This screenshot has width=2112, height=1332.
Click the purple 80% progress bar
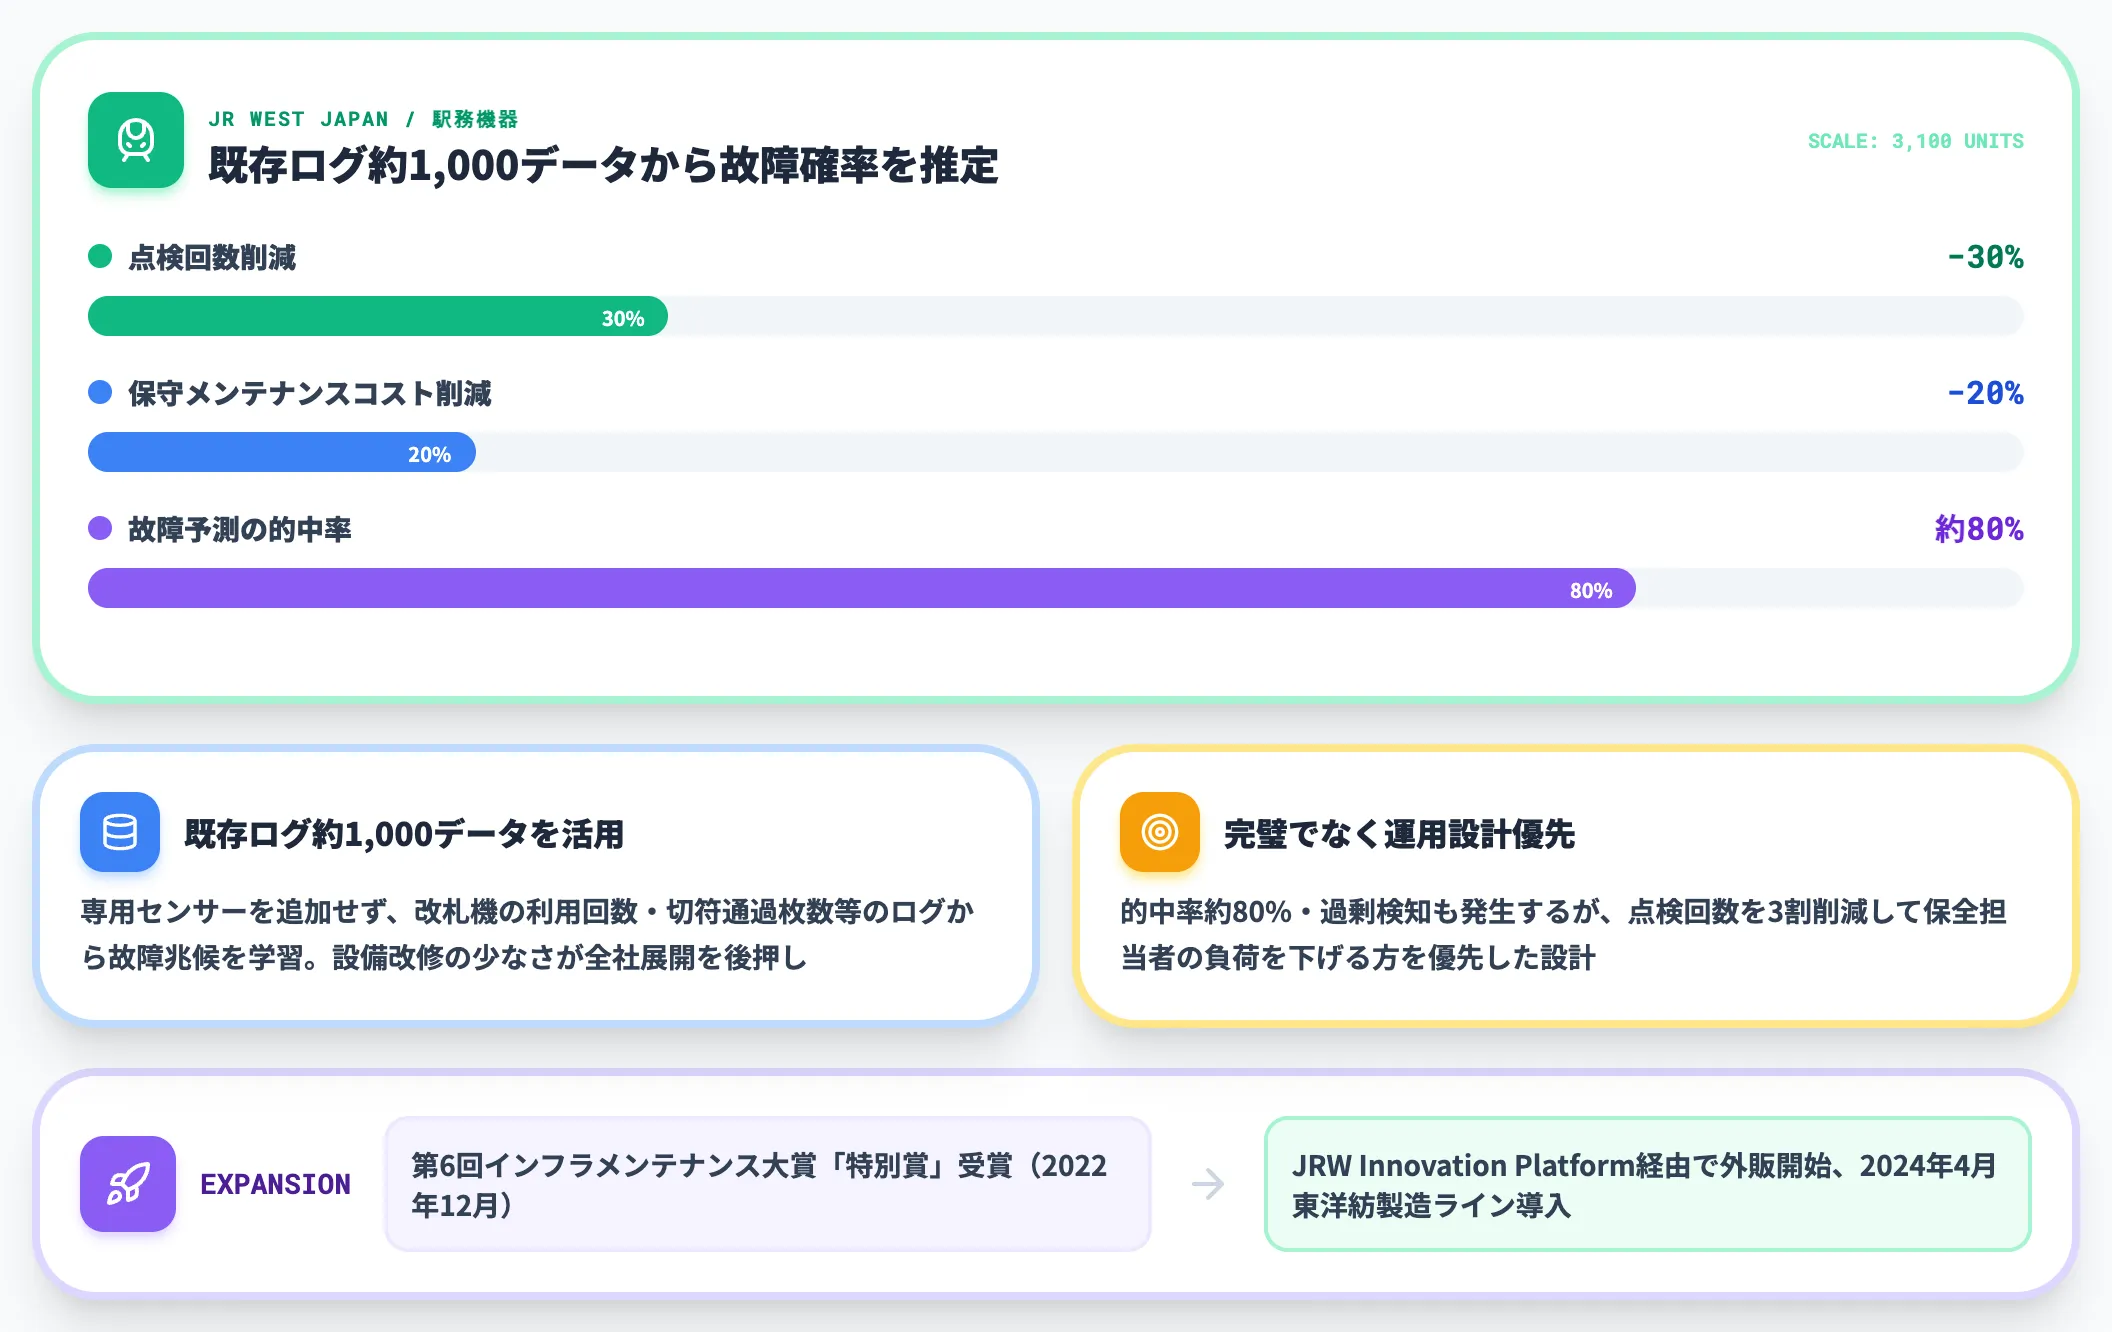tap(862, 588)
